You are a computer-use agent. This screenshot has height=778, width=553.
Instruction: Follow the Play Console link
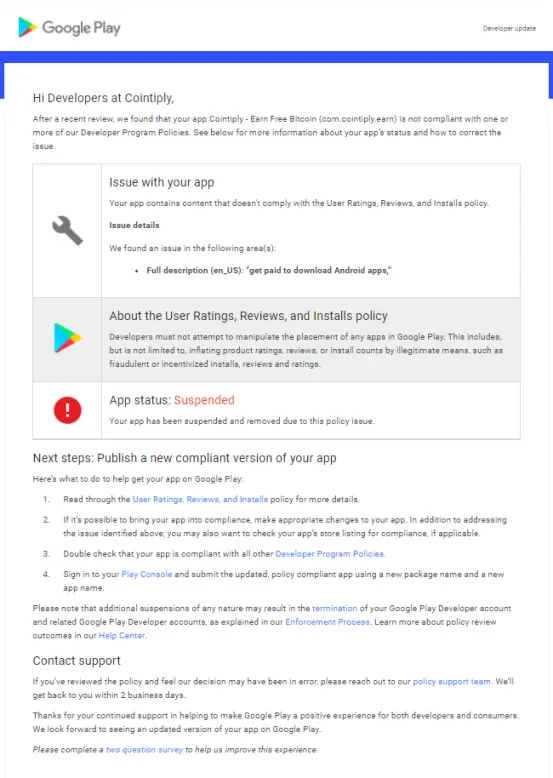coord(147,574)
